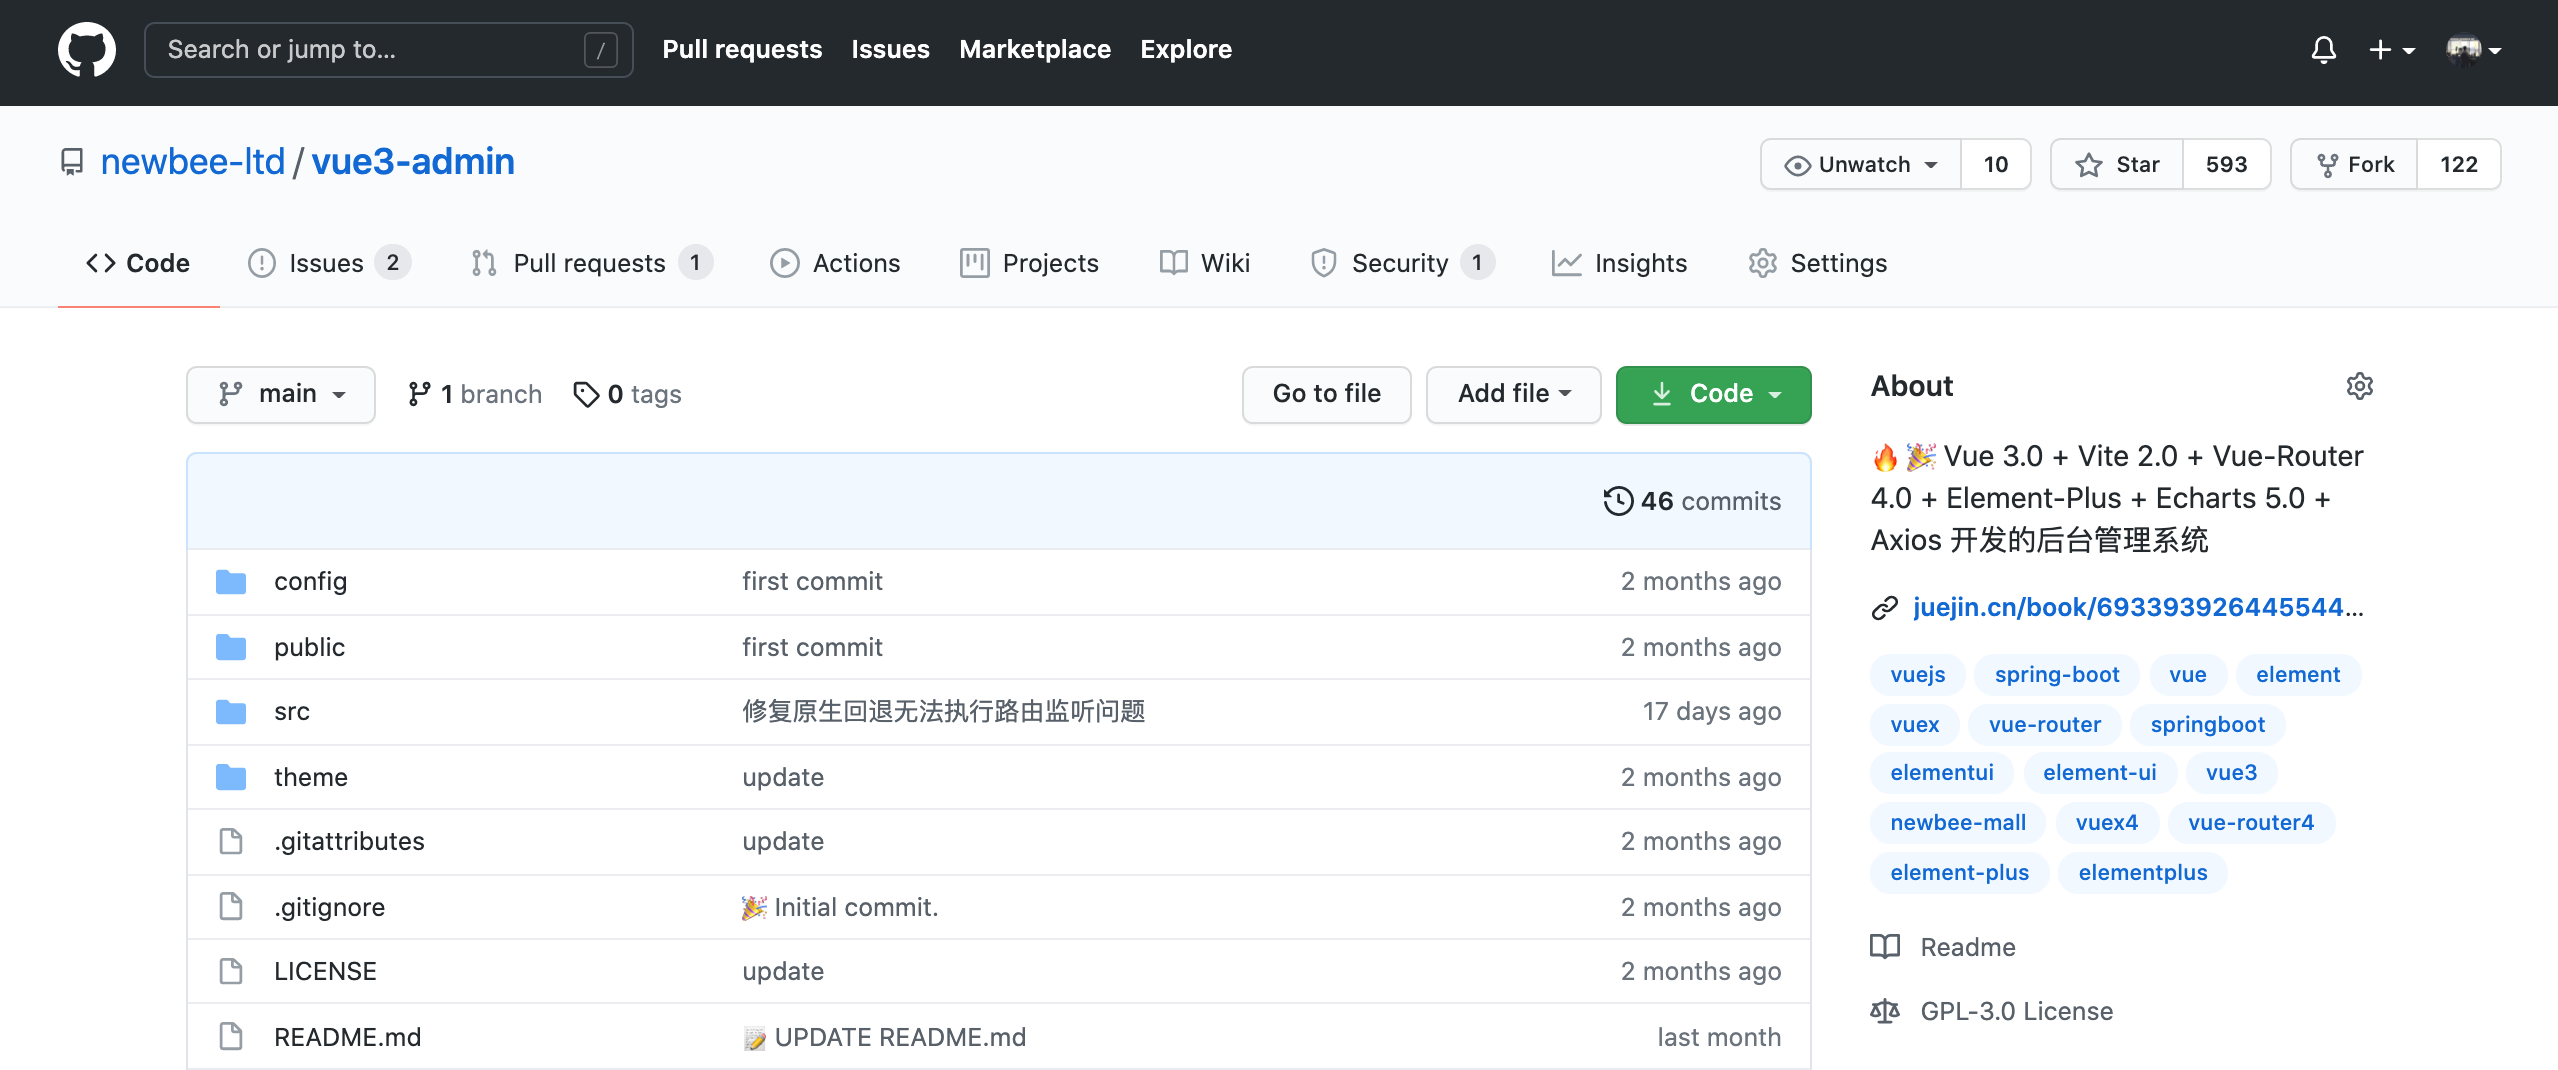View the 10 watchers count

pos(1996,164)
